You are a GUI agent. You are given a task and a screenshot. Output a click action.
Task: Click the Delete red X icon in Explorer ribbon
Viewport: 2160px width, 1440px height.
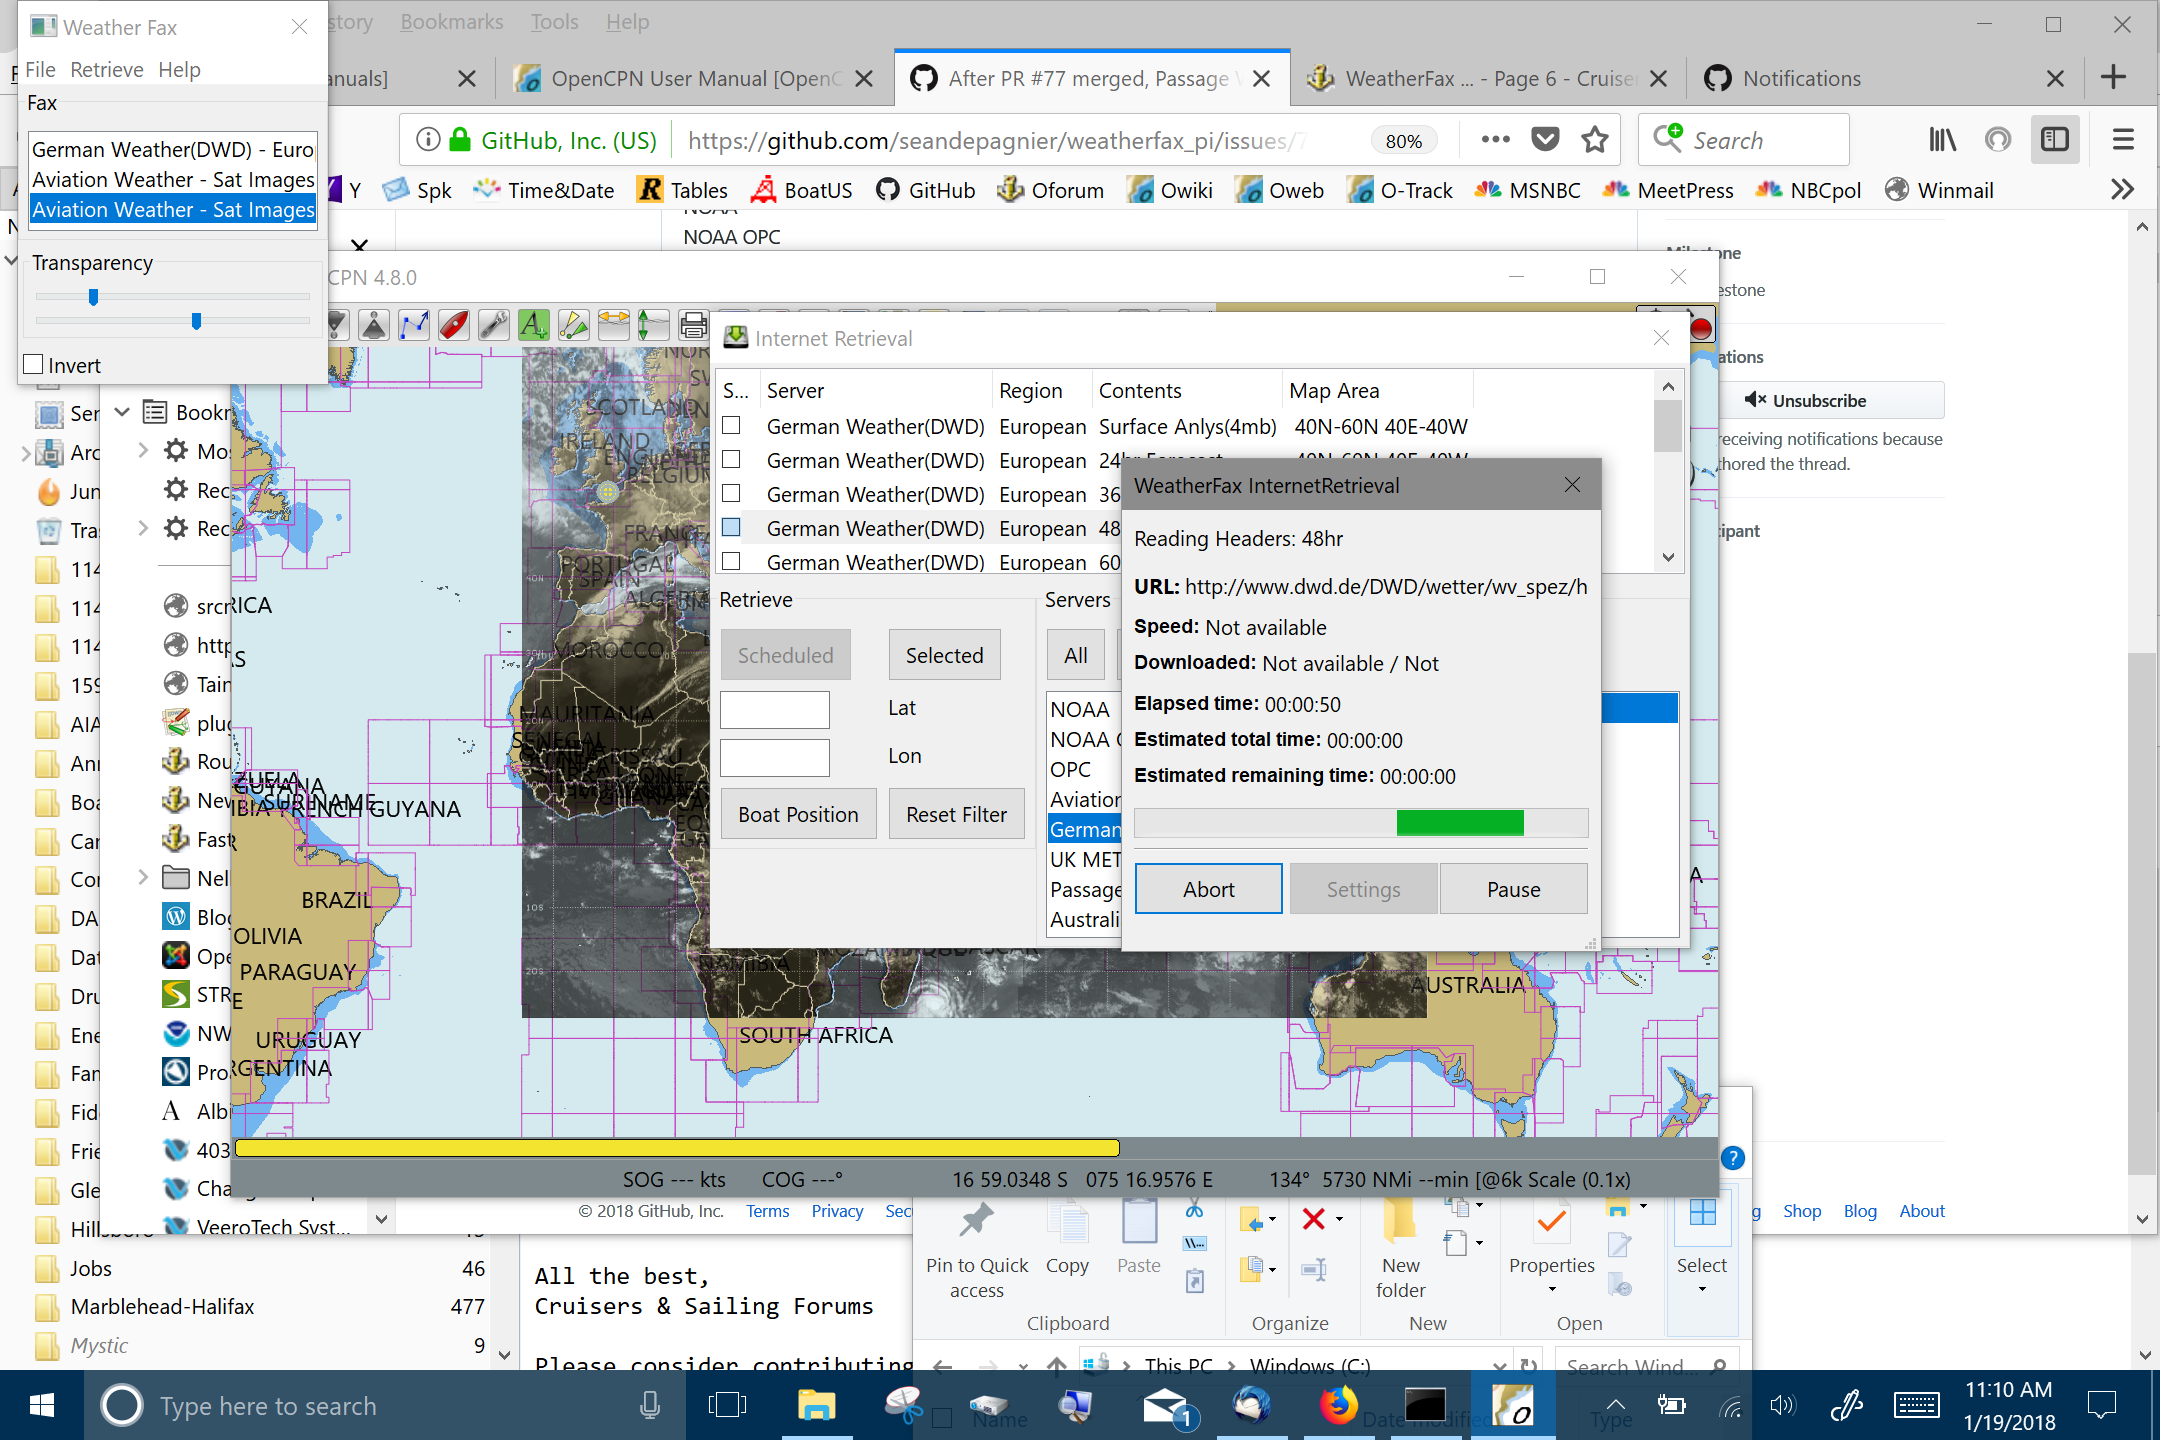coord(1314,1218)
